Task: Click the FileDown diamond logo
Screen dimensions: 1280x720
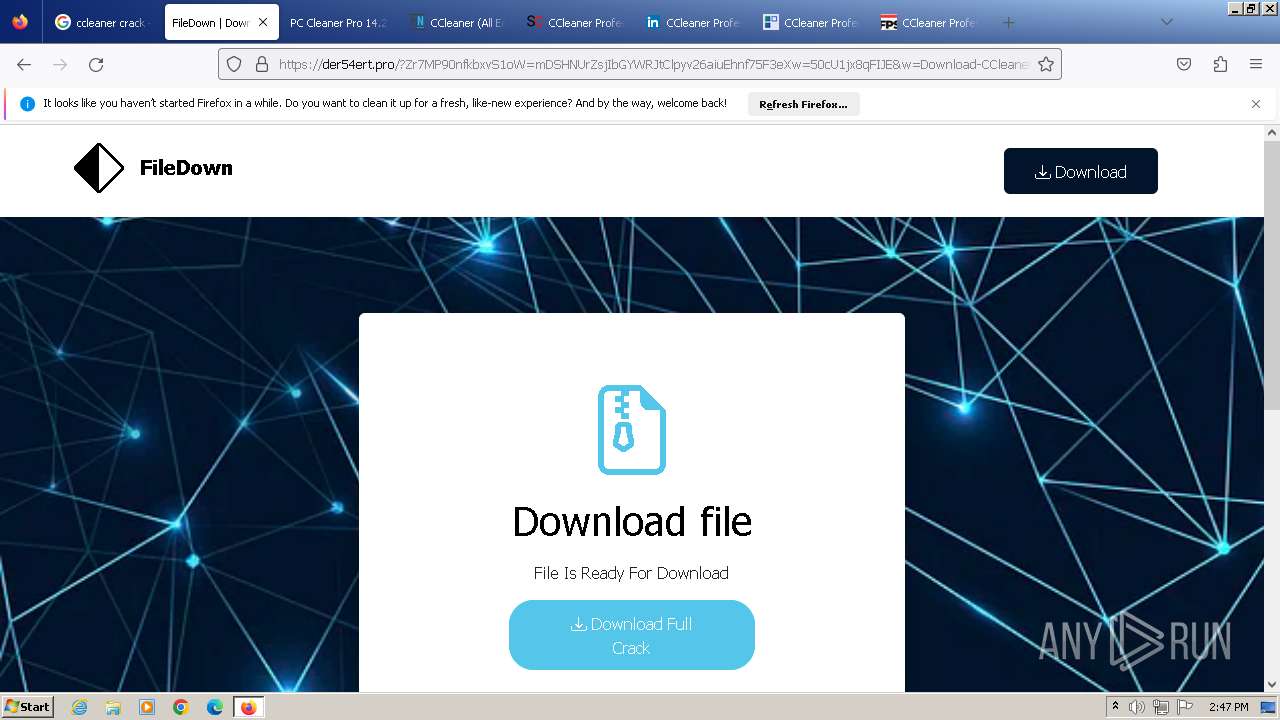Action: [x=99, y=168]
